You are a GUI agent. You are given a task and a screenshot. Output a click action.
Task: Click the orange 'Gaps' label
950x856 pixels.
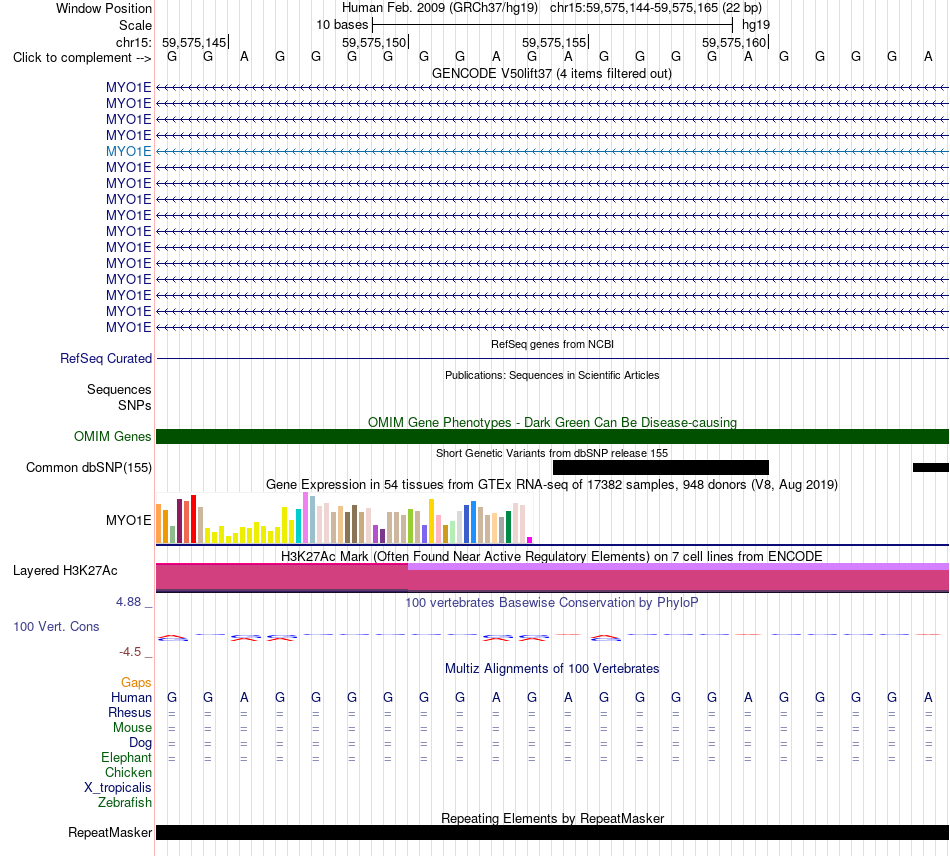136,683
